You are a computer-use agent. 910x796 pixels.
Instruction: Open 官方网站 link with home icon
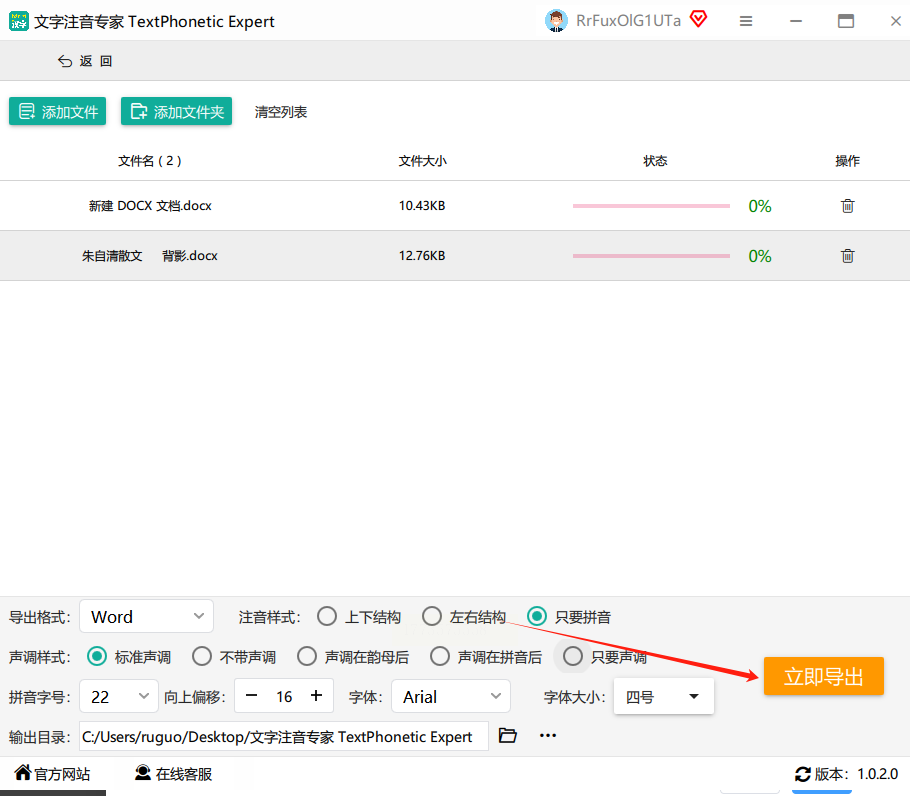pyautogui.click(x=52, y=773)
